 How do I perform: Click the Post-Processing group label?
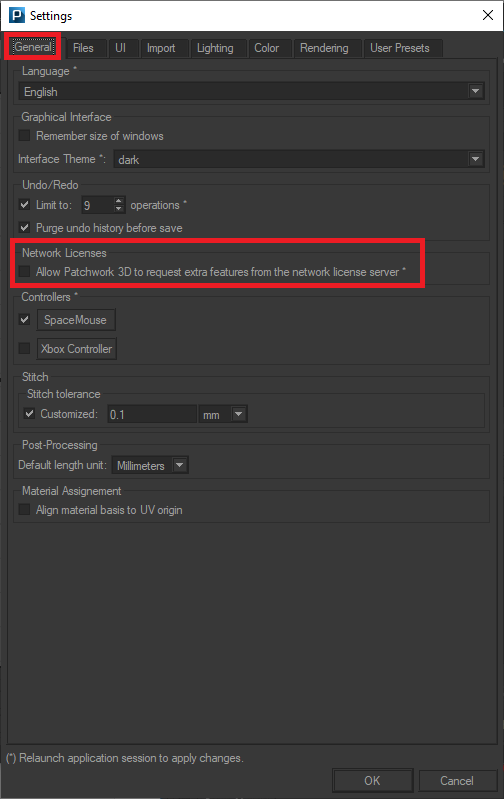60,445
